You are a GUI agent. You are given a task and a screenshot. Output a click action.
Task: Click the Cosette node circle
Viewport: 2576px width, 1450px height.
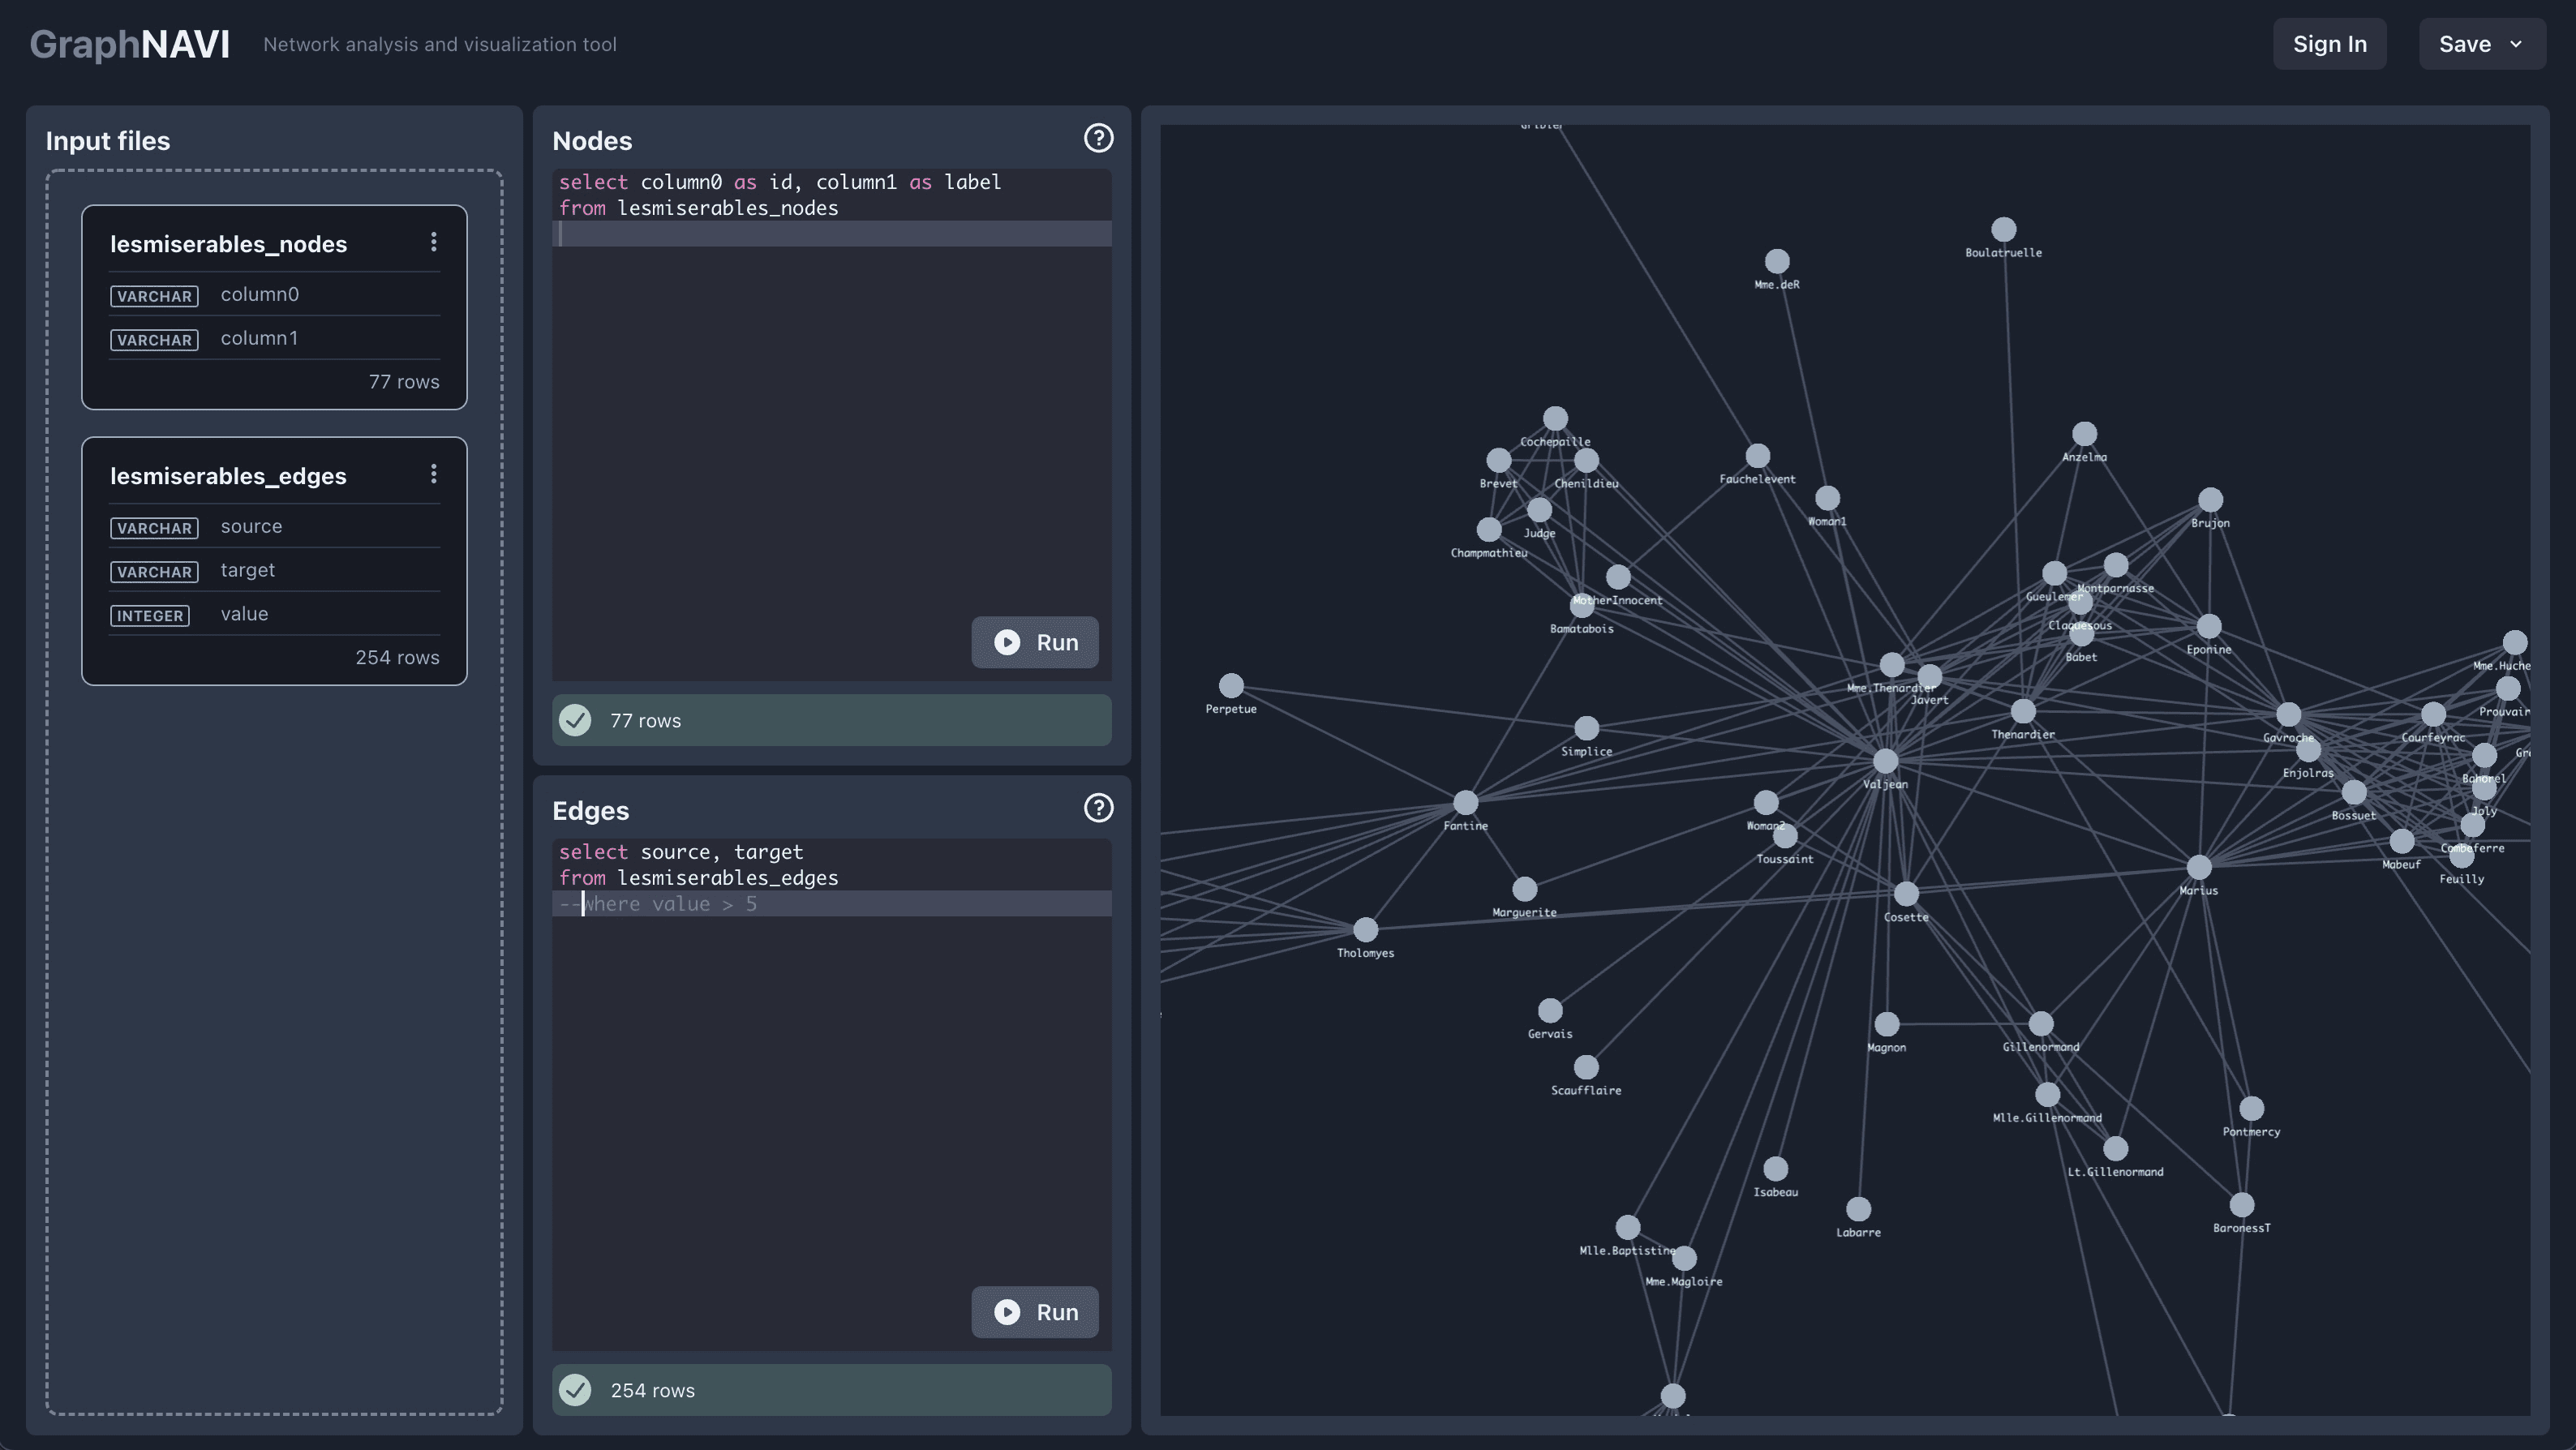[1906, 893]
